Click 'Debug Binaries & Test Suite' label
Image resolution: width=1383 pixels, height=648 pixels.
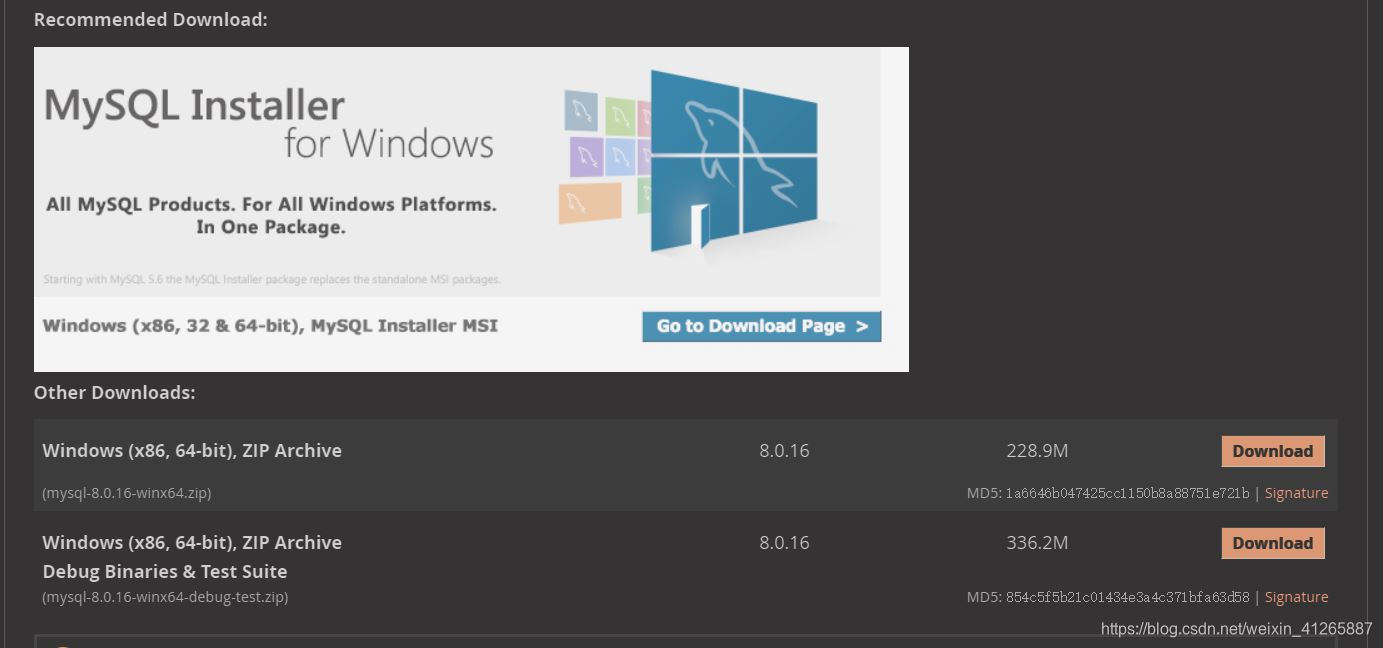pos(165,572)
